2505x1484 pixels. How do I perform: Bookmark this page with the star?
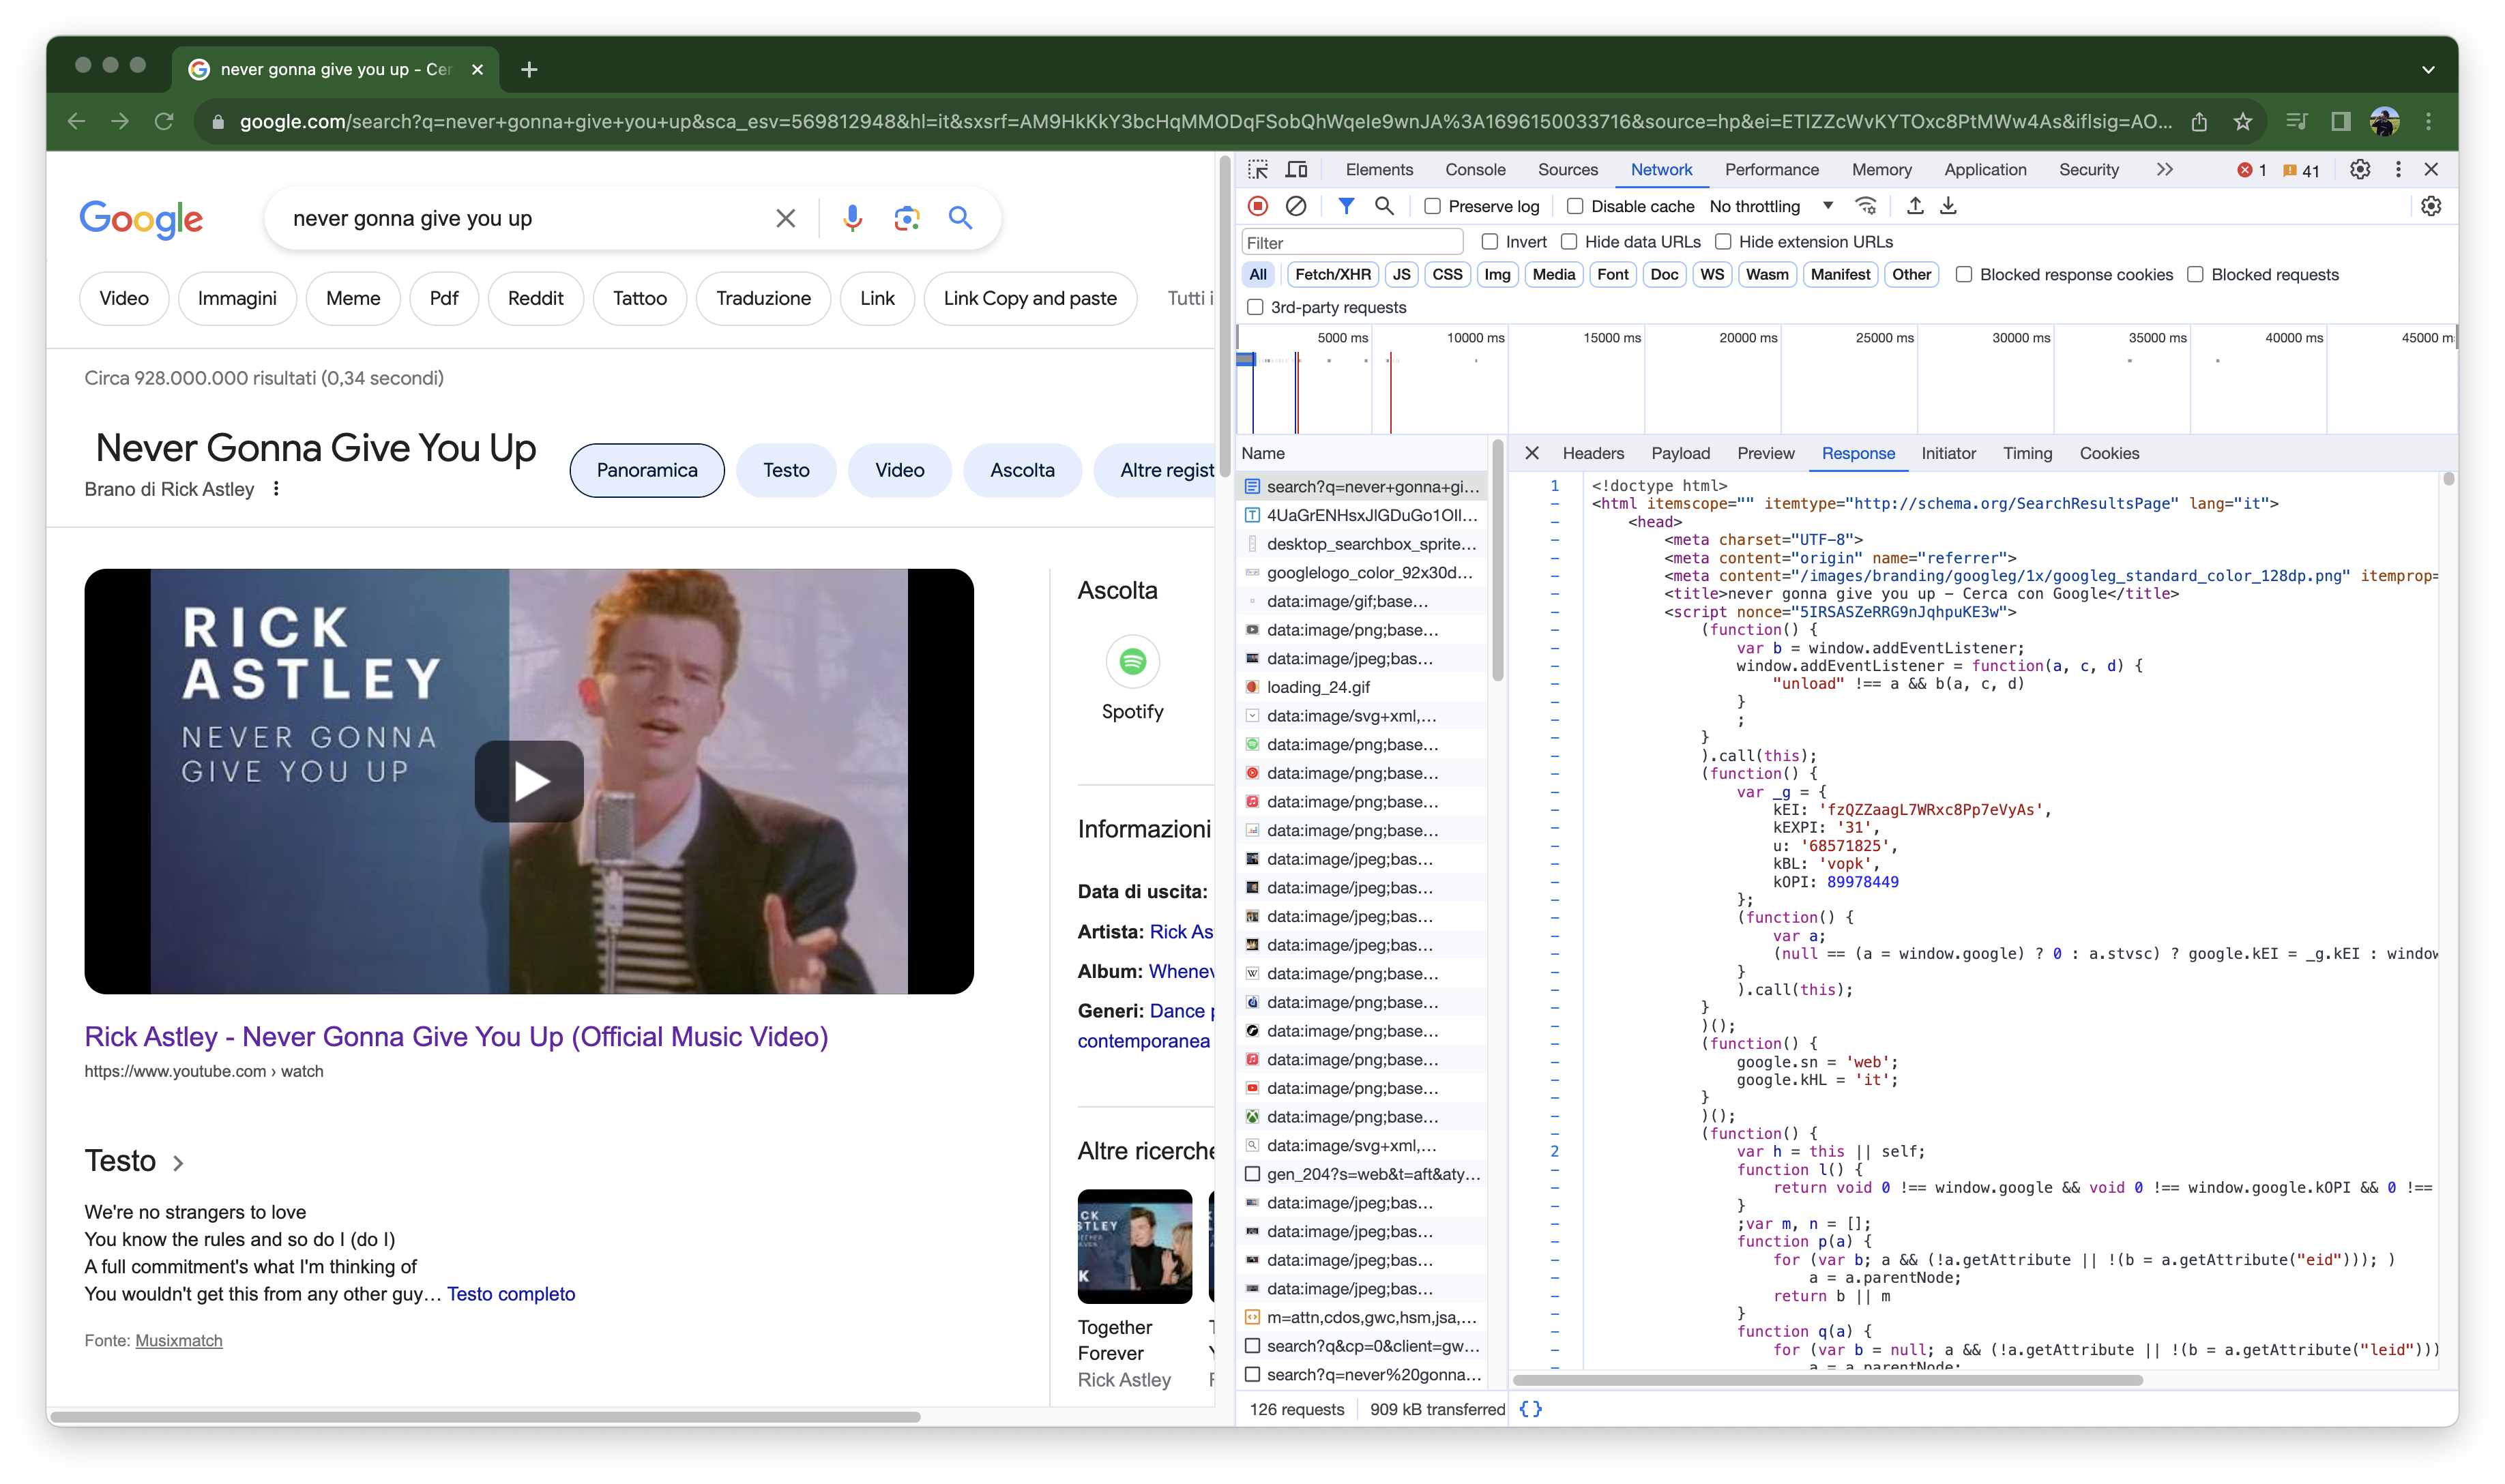[x=2243, y=122]
